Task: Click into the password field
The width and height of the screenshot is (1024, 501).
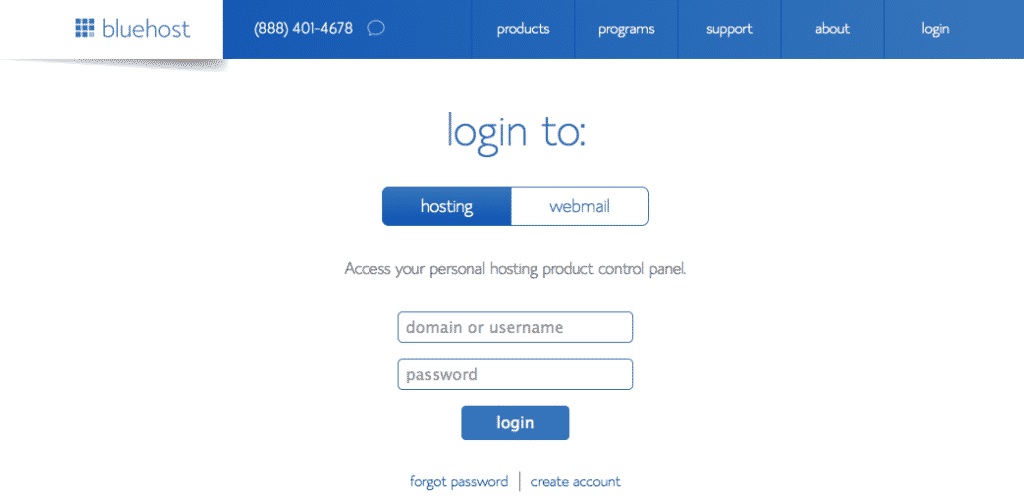Action: pos(515,375)
